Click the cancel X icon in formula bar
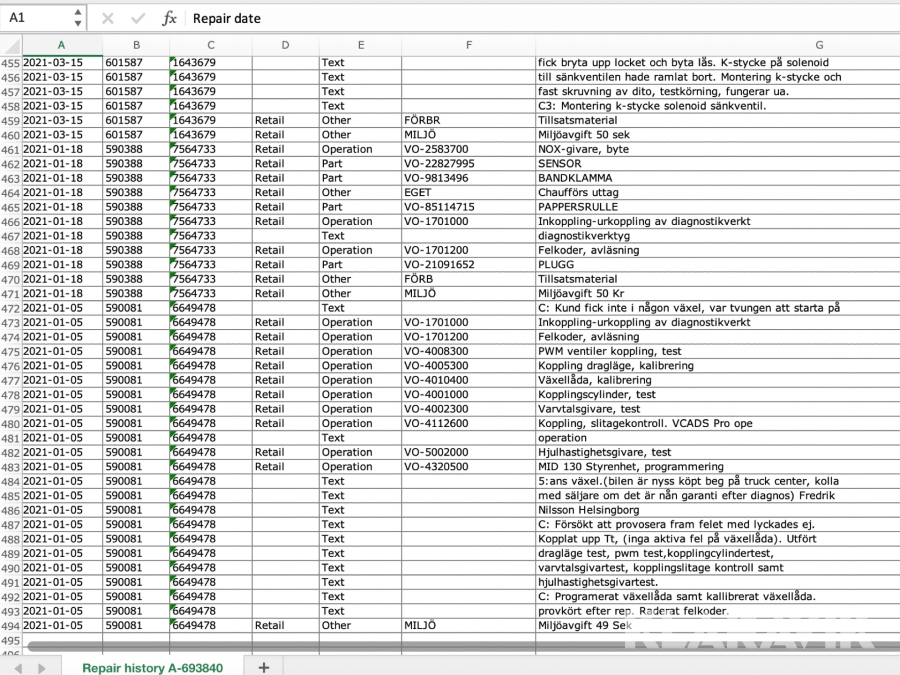Screen dimensions: 900x675 coord(108,18)
